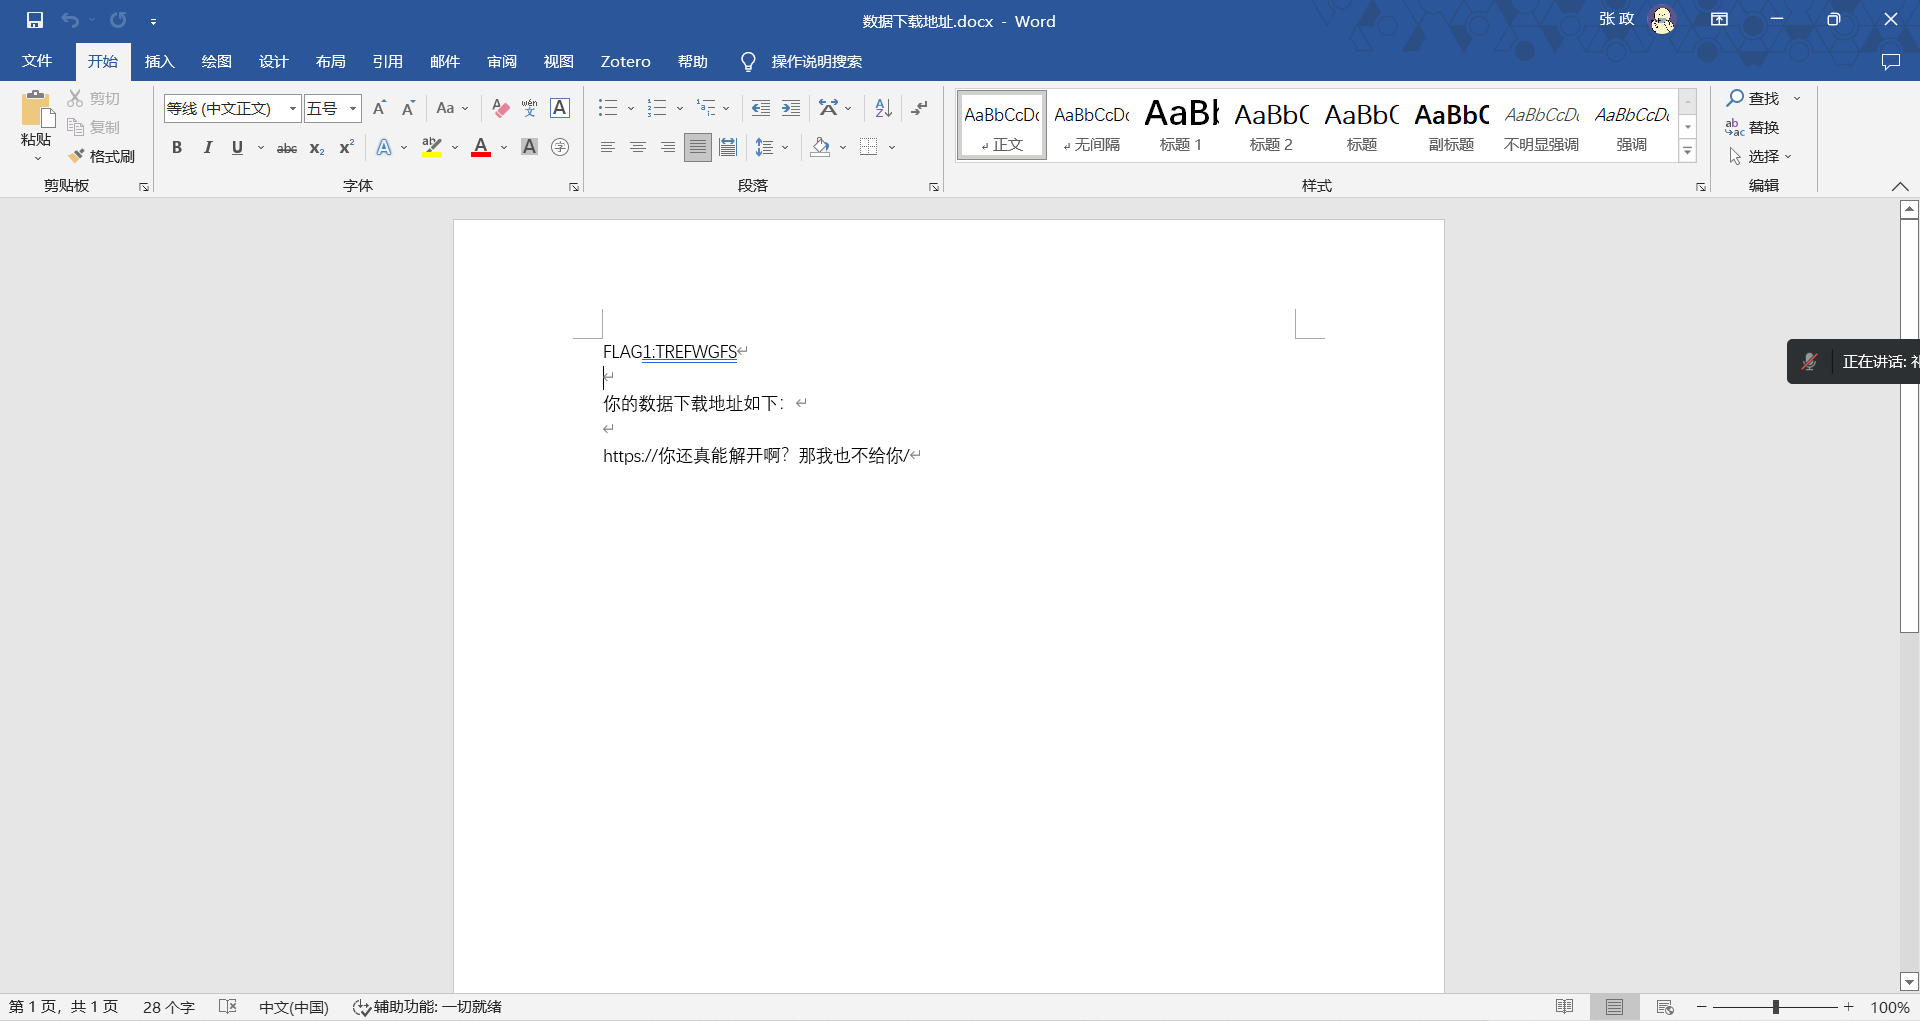Viewport: 1920px width, 1021px height.
Task: Center-align the text
Action: click(x=637, y=147)
